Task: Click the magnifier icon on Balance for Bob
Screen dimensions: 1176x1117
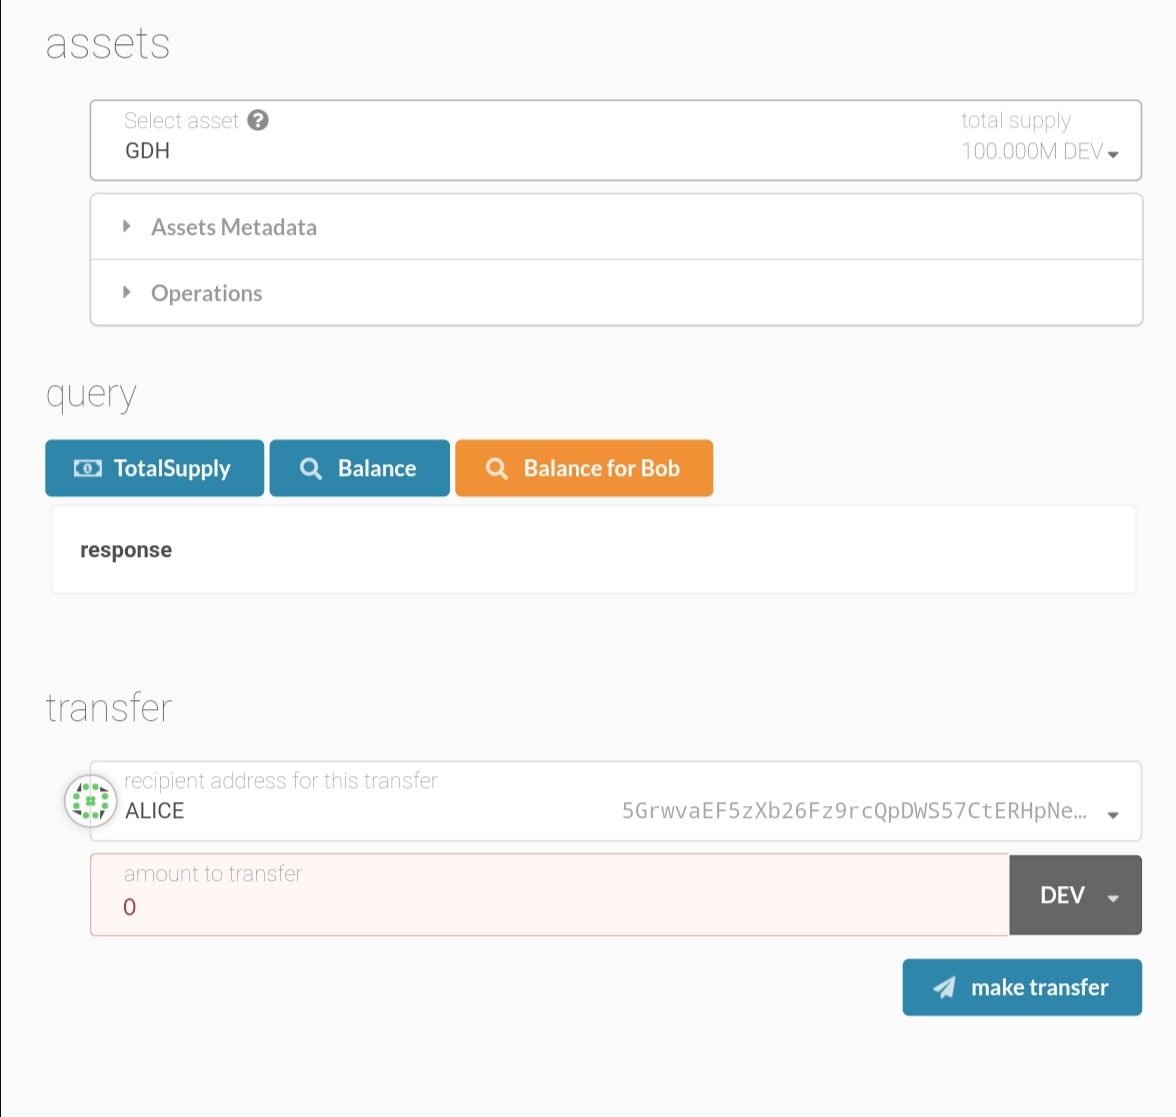Action: tap(497, 468)
